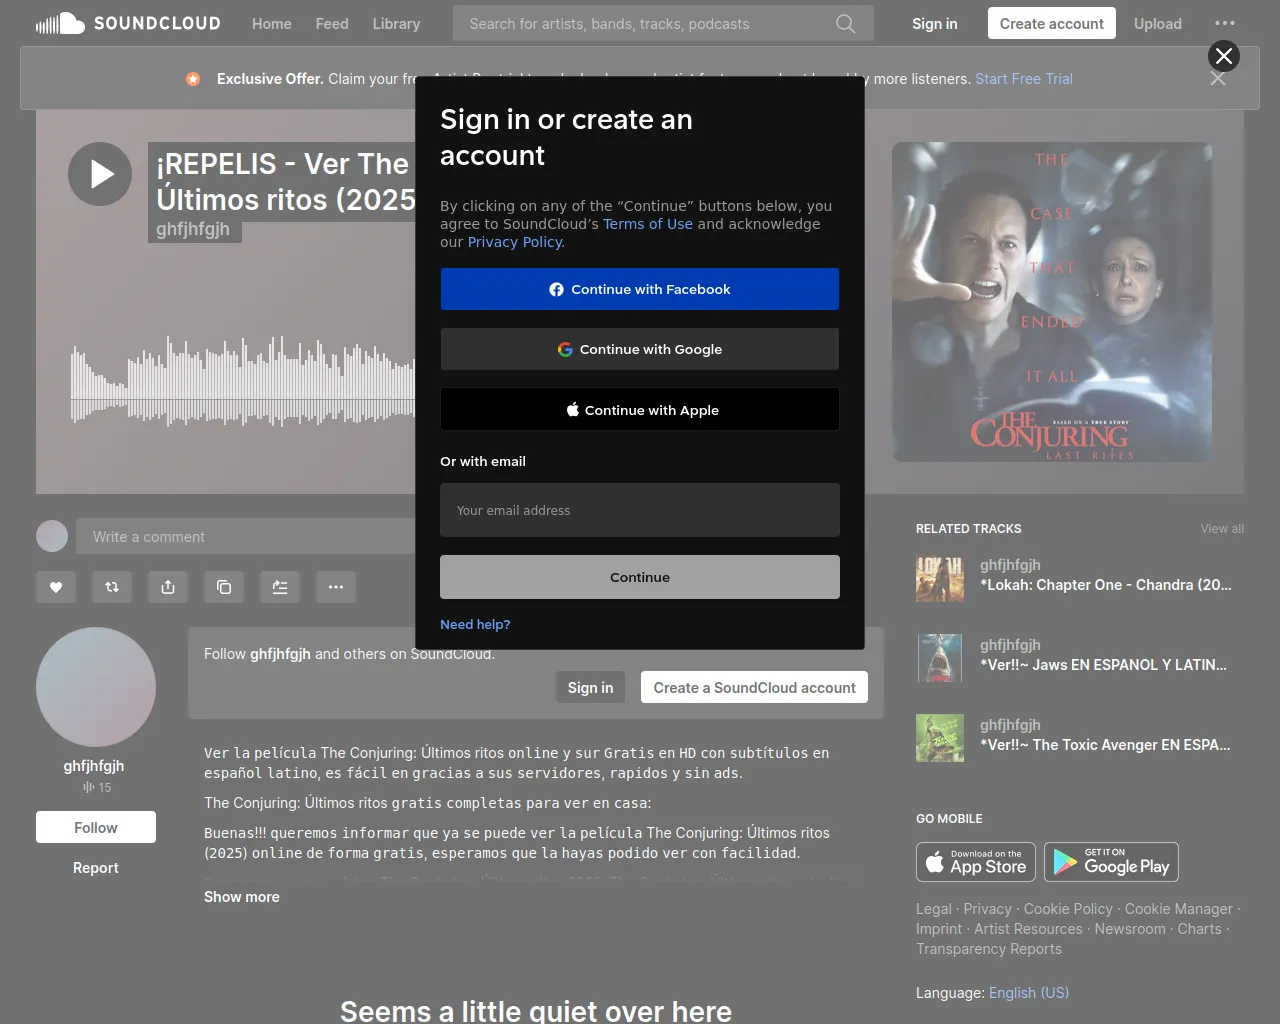Follow the user ghfjhfgjh
This screenshot has width=1280, height=1024.
click(96, 827)
